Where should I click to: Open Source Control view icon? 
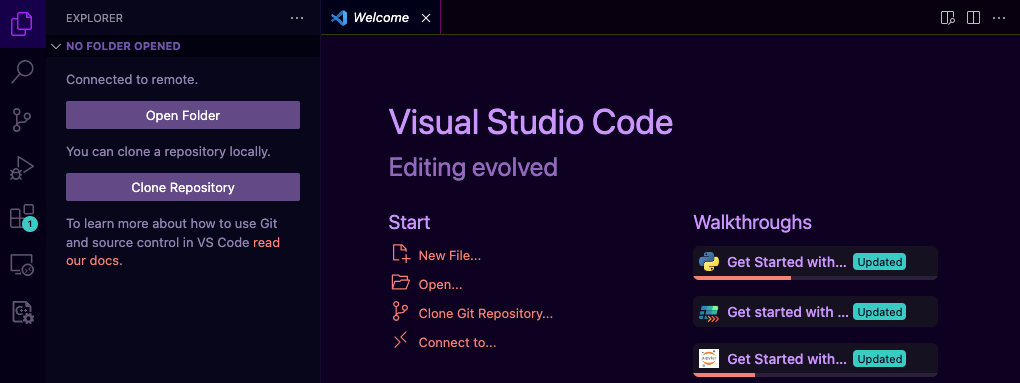[22, 120]
